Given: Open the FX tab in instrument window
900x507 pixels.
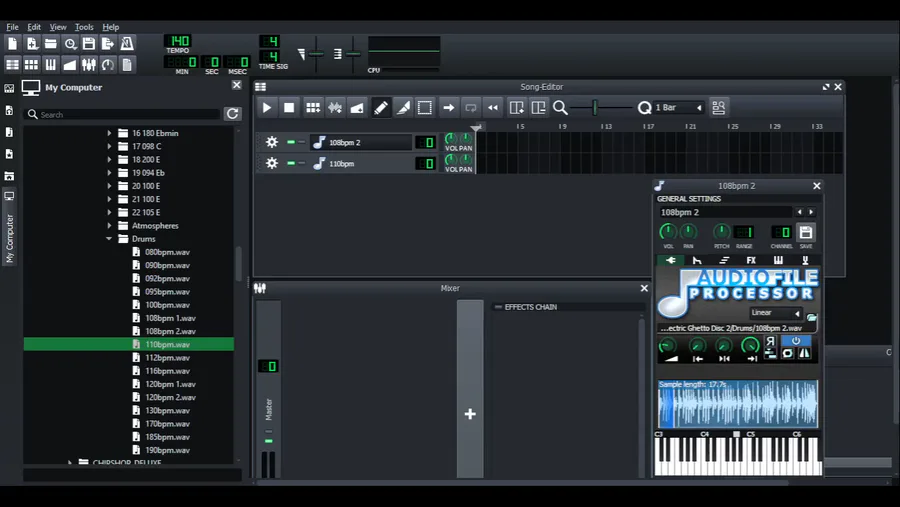Looking at the screenshot, I should tap(751, 260).
